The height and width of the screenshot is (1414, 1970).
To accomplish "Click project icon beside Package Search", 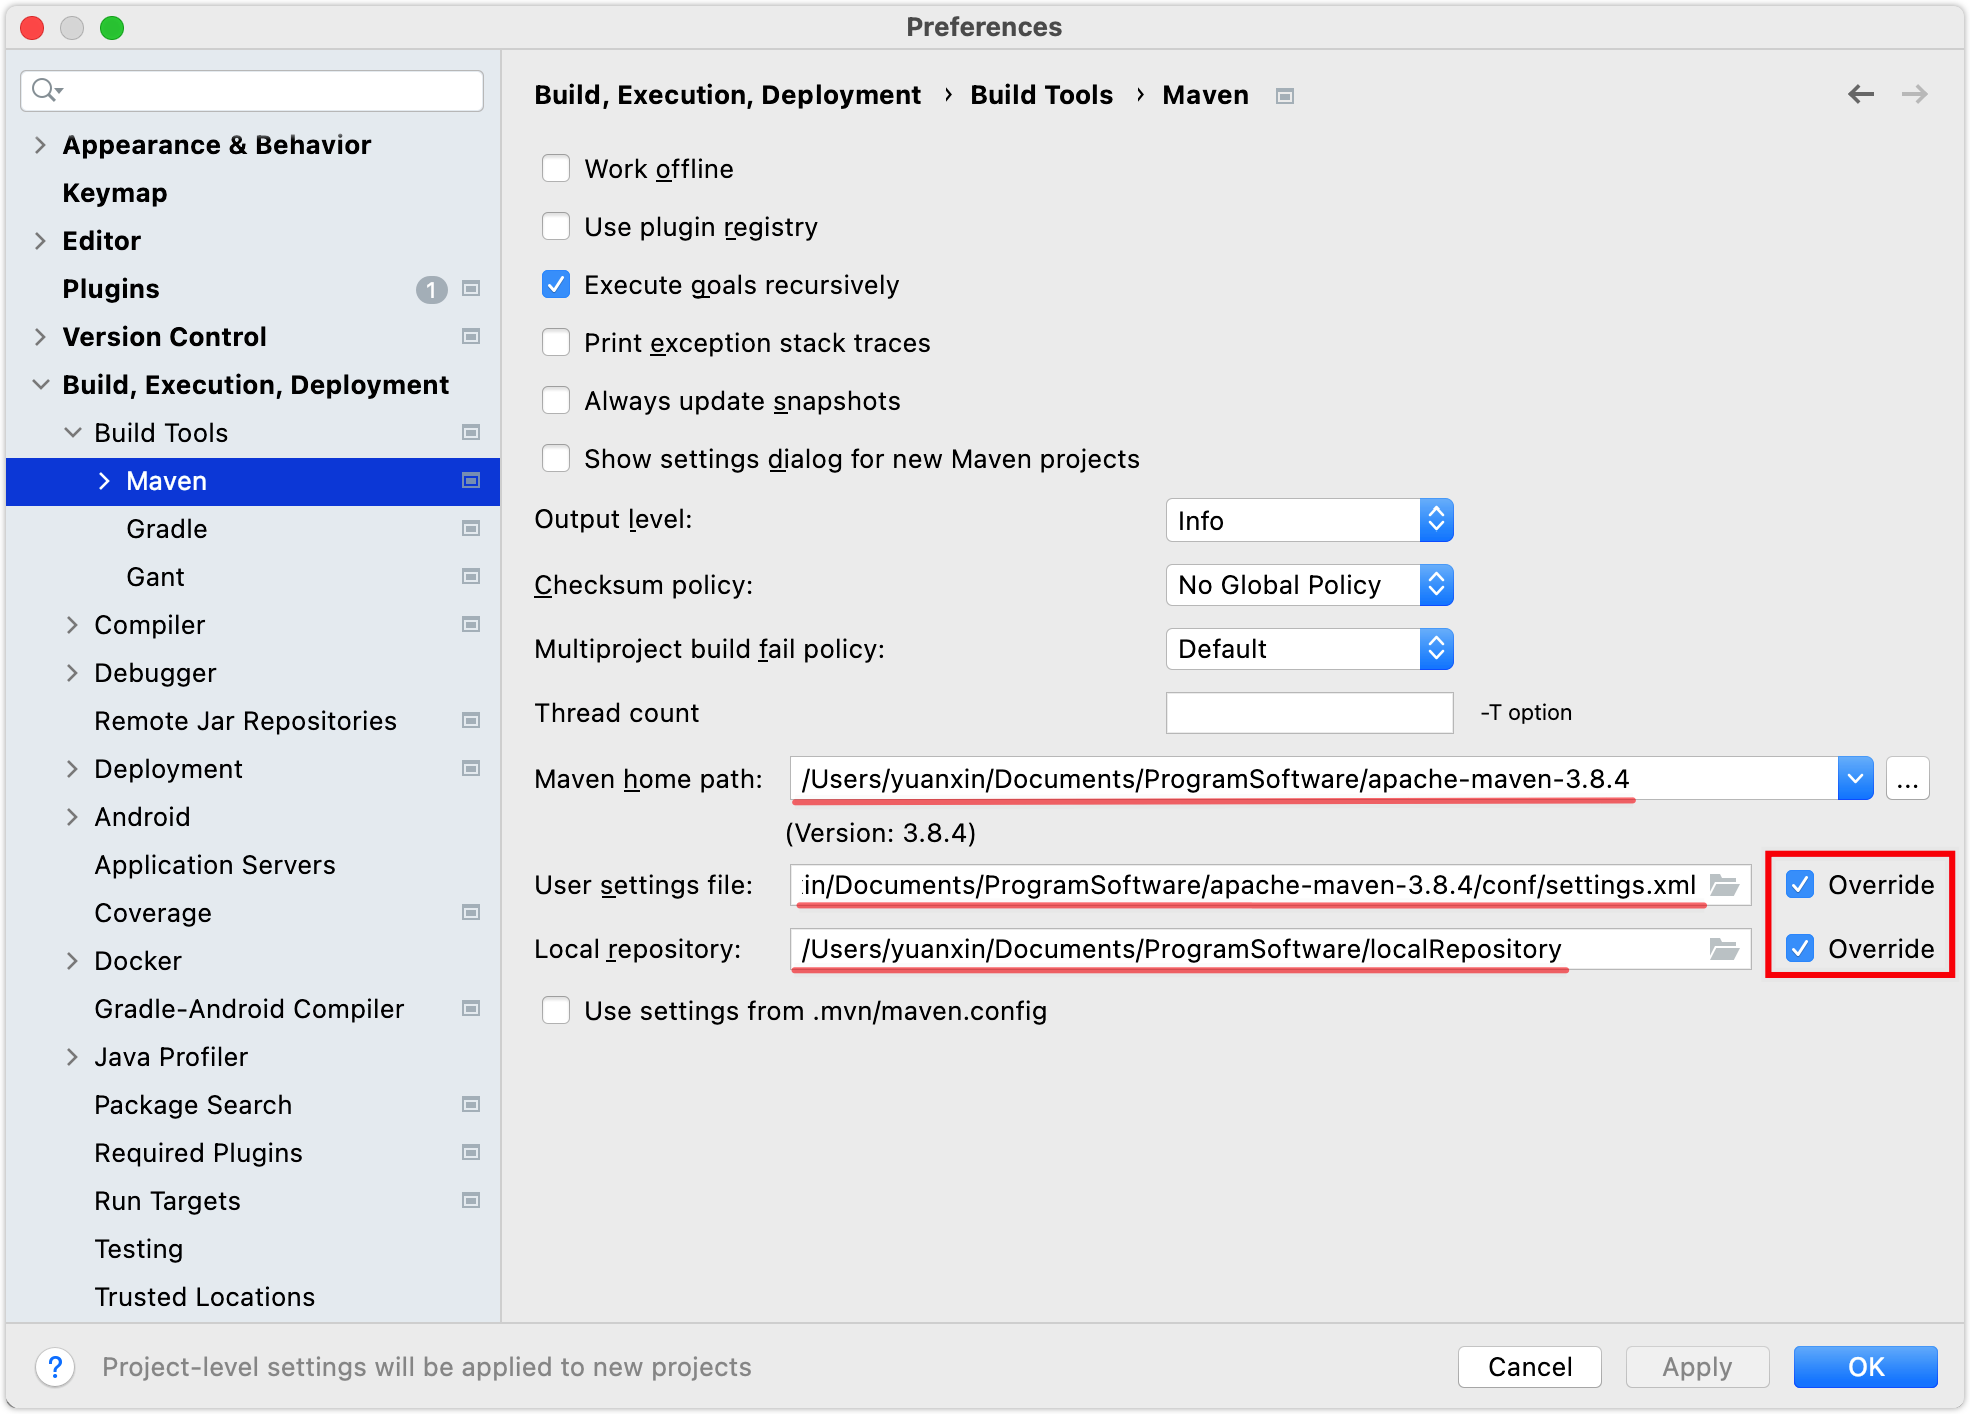I will [x=471, y=1105].
